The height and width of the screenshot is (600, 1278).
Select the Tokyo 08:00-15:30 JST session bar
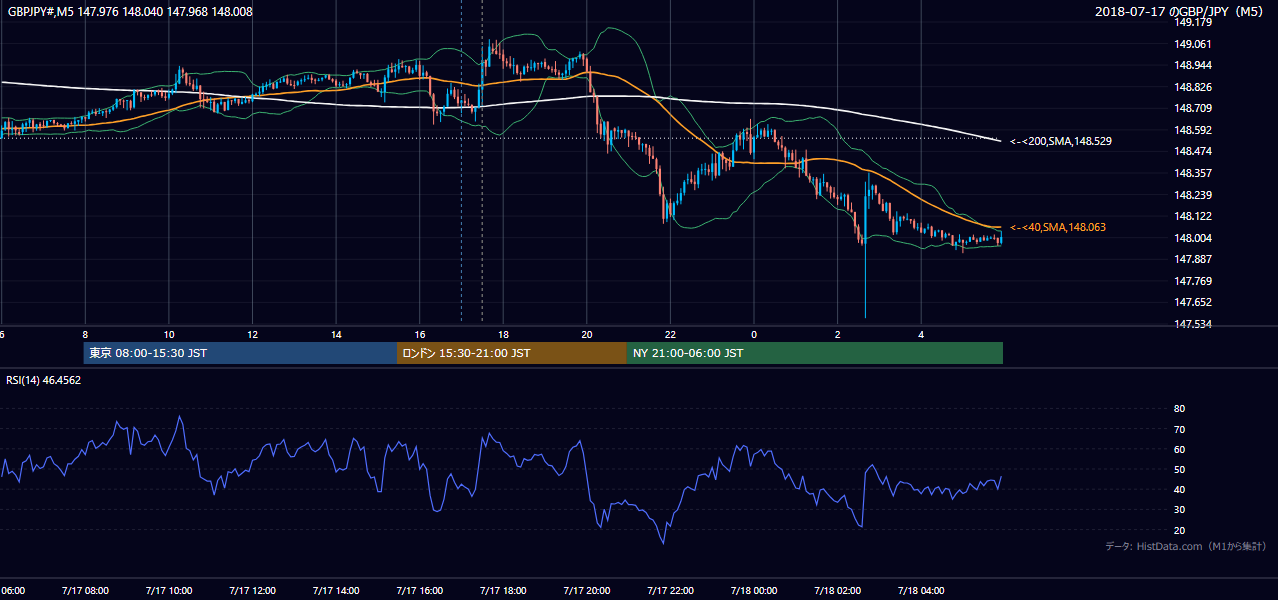point(240,353)
